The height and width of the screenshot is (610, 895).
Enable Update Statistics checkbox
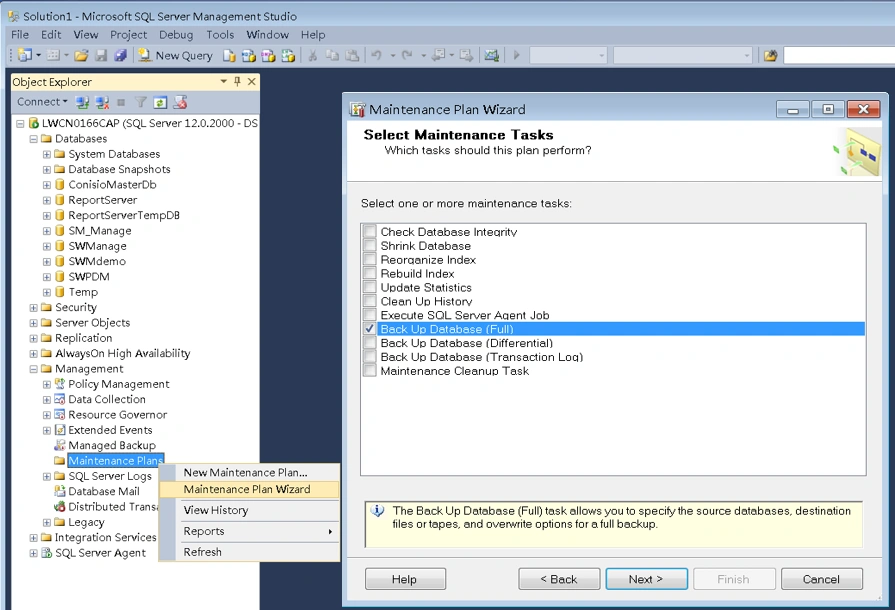tap(370, 288)
